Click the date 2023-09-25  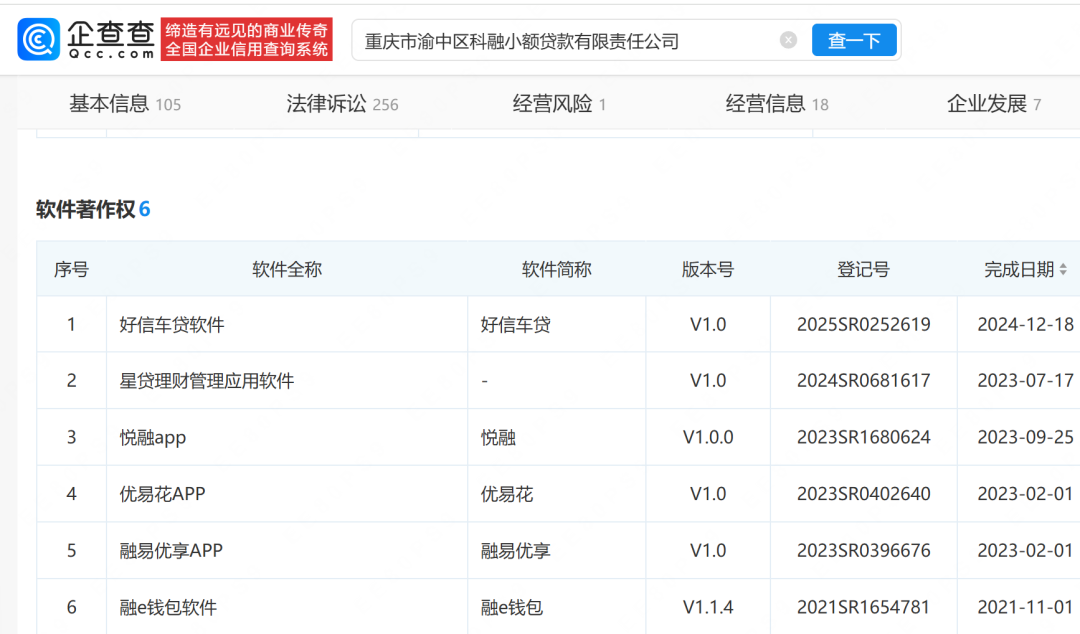click(x=1026, y=438)
